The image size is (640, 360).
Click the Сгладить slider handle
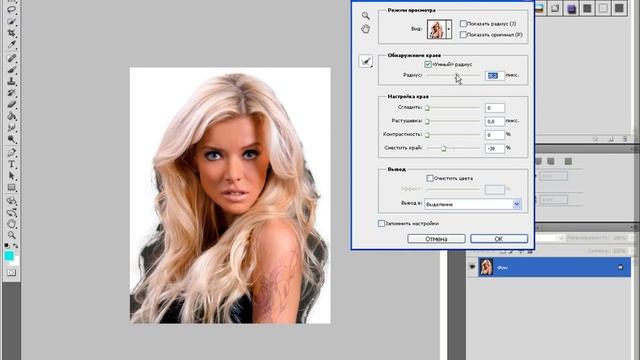pos(427,108)
